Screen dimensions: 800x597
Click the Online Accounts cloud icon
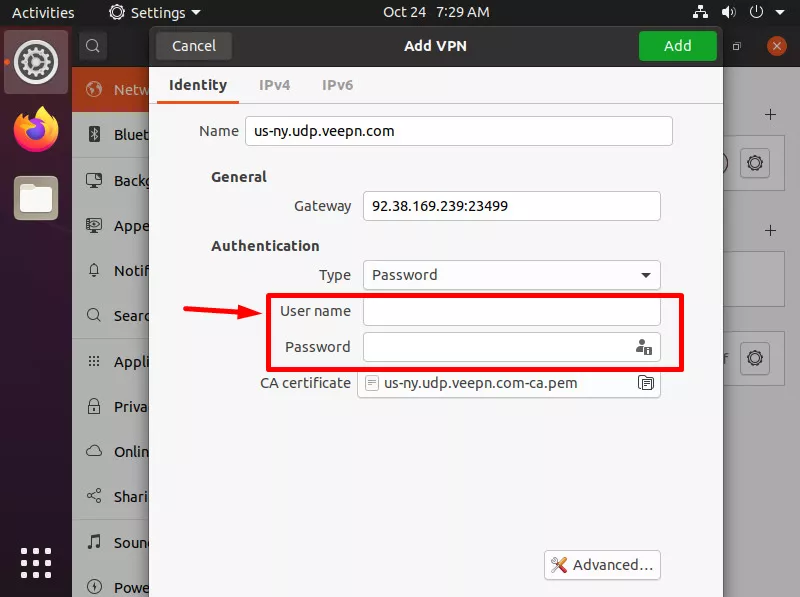[x=94, y=451]
